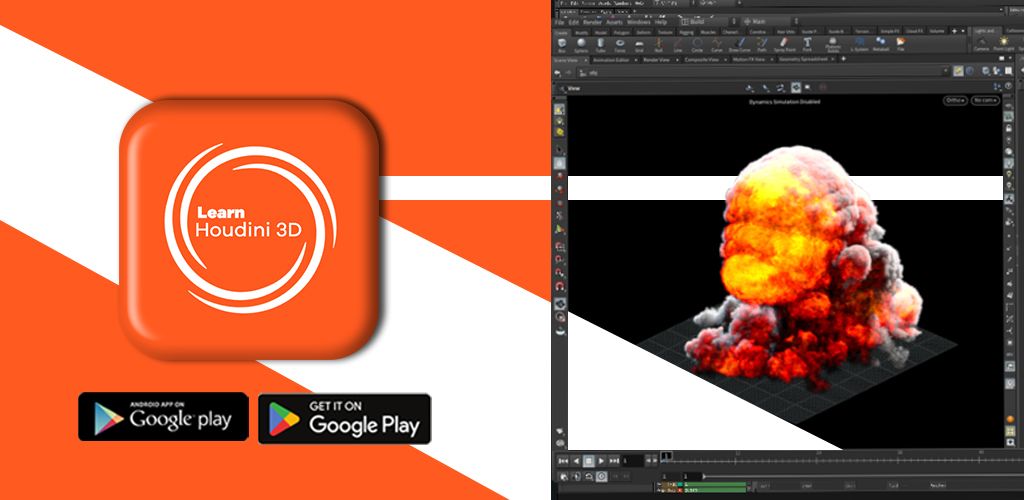Open the Animation Editor pane tab
1024x500 pixels.
pos(611,59)
